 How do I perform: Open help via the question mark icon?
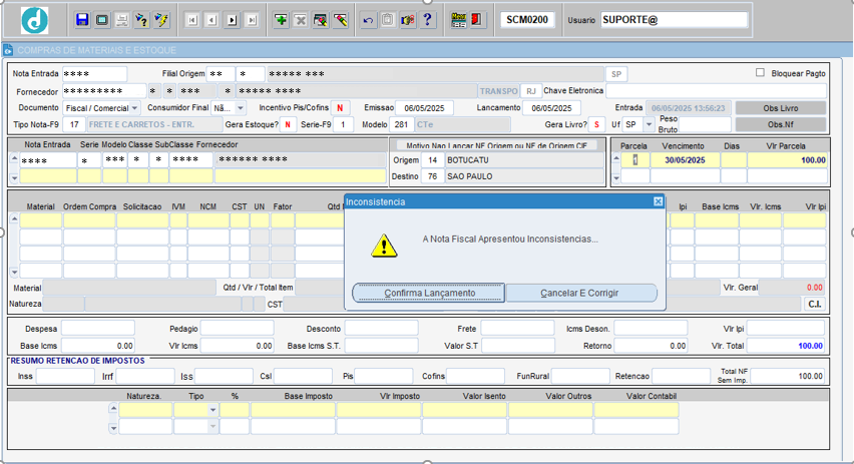427,20
